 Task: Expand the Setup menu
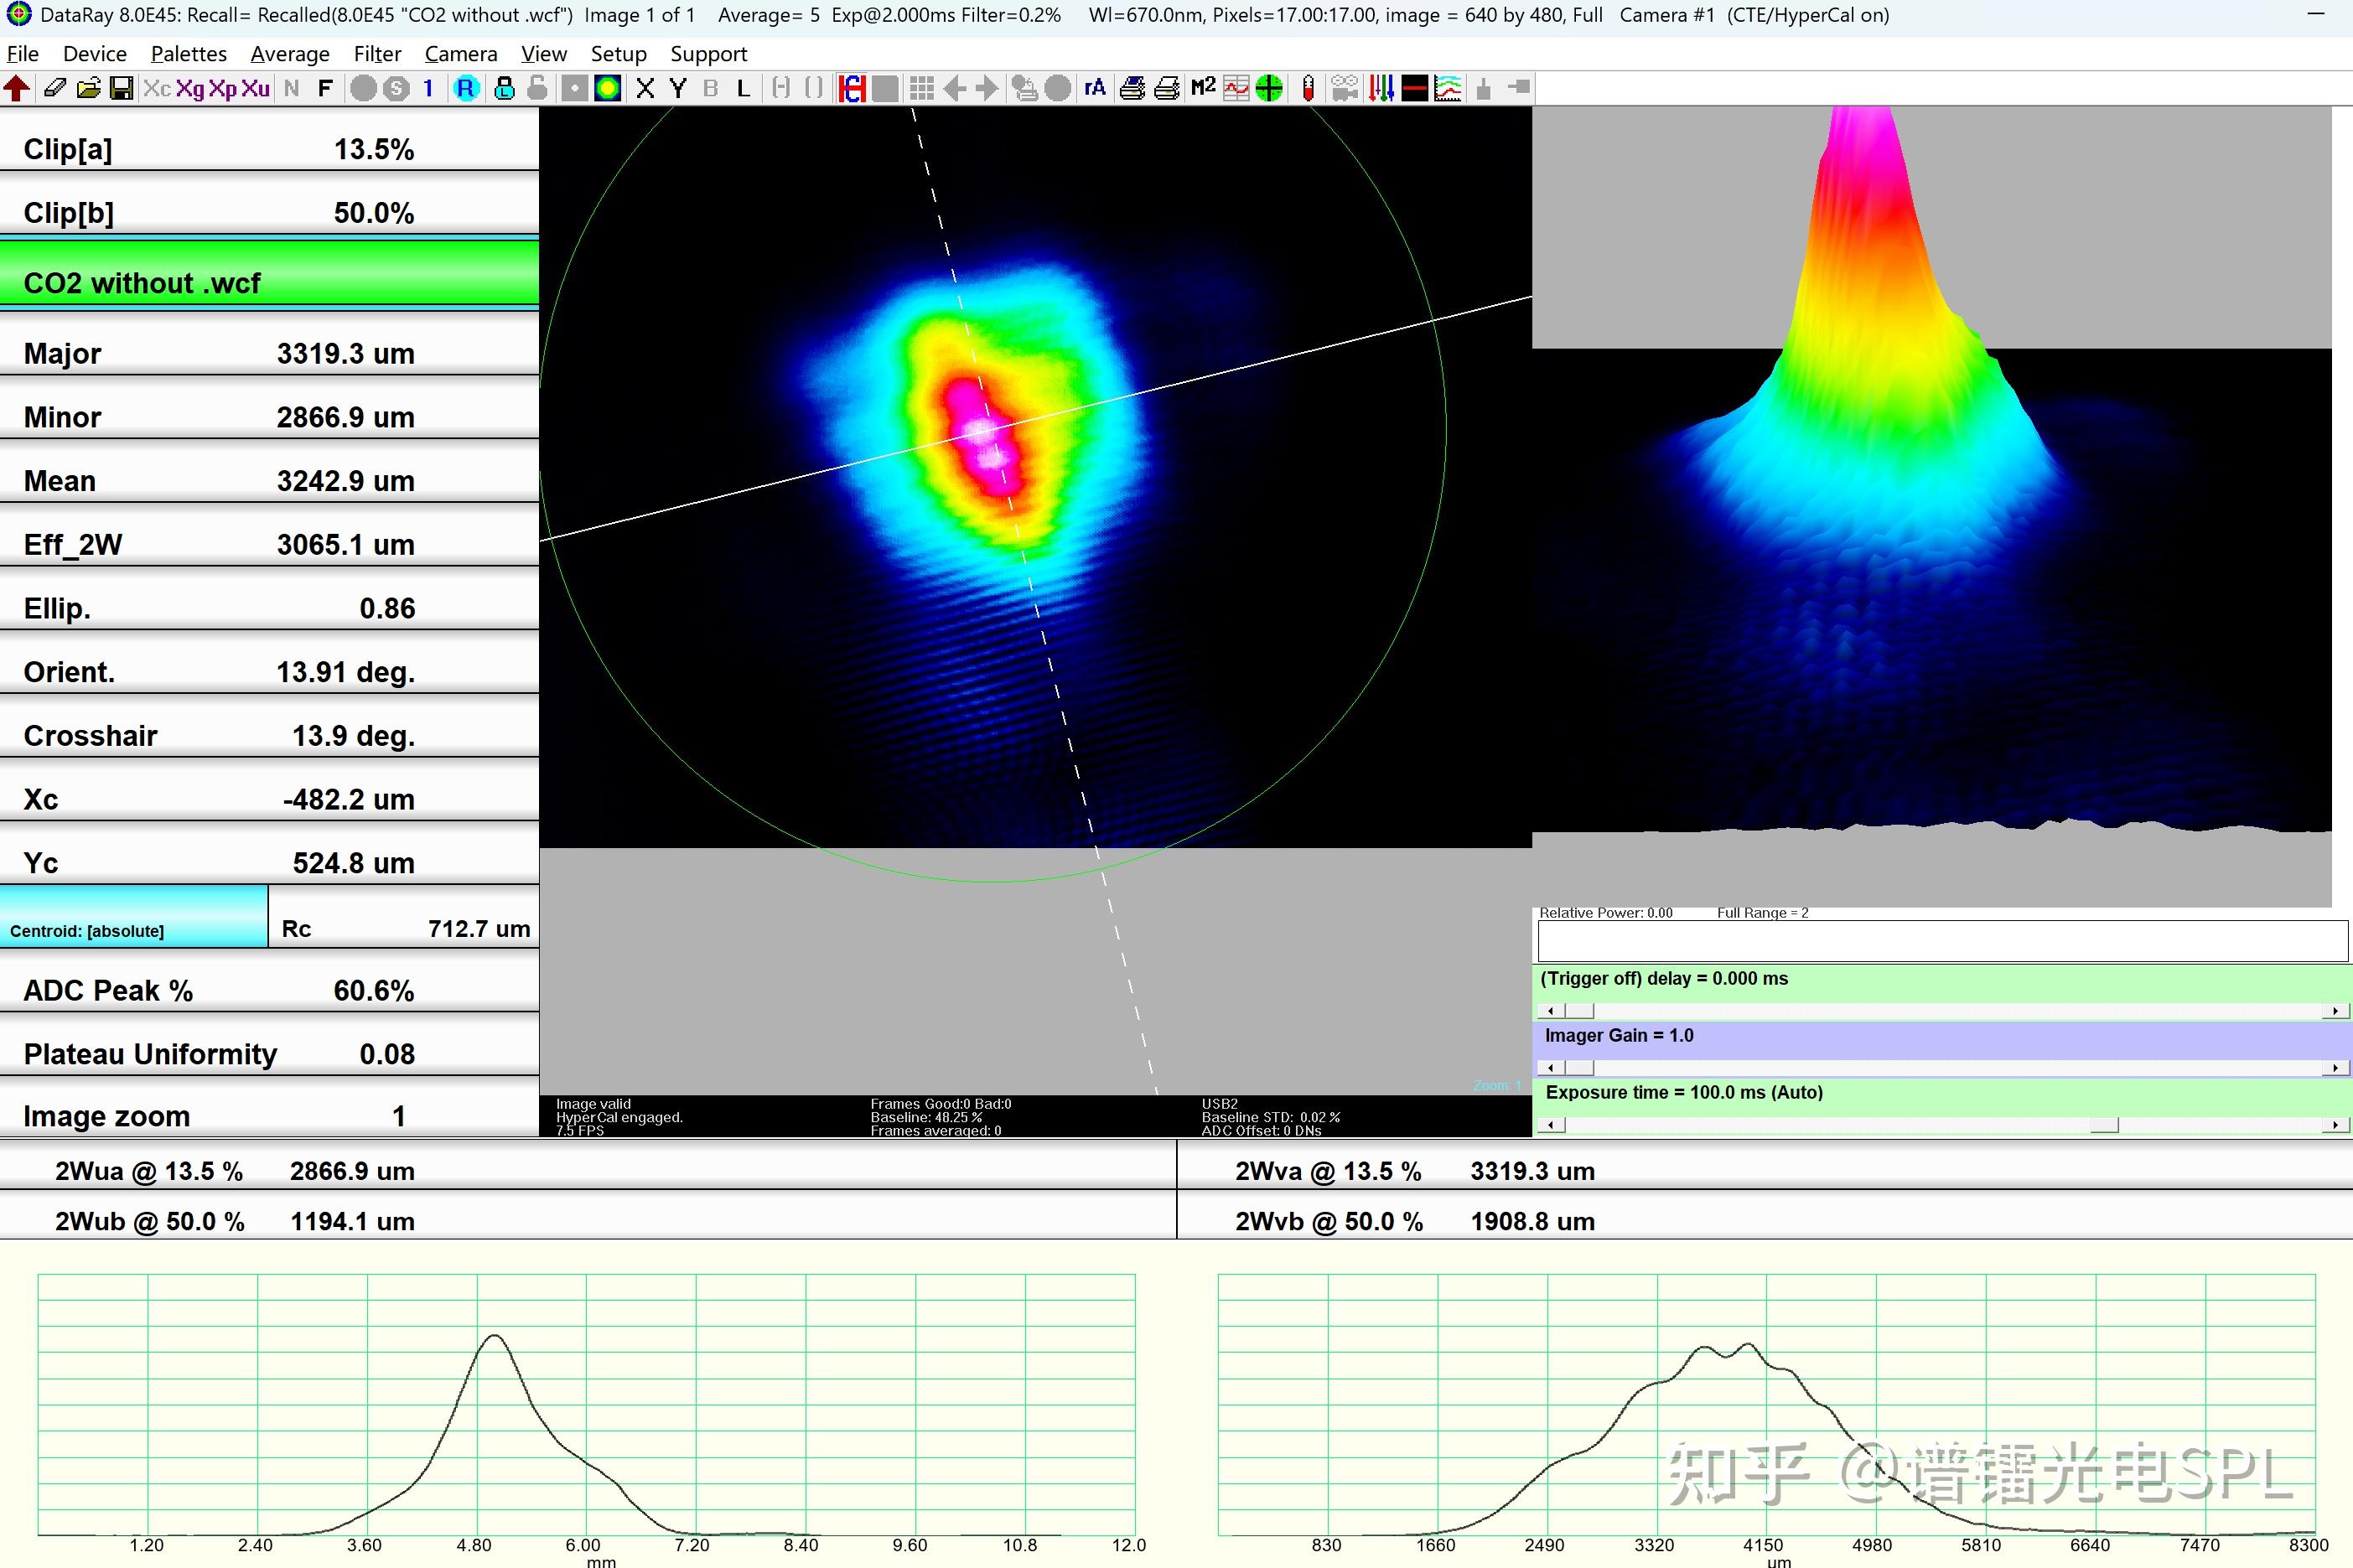(618, 54)
